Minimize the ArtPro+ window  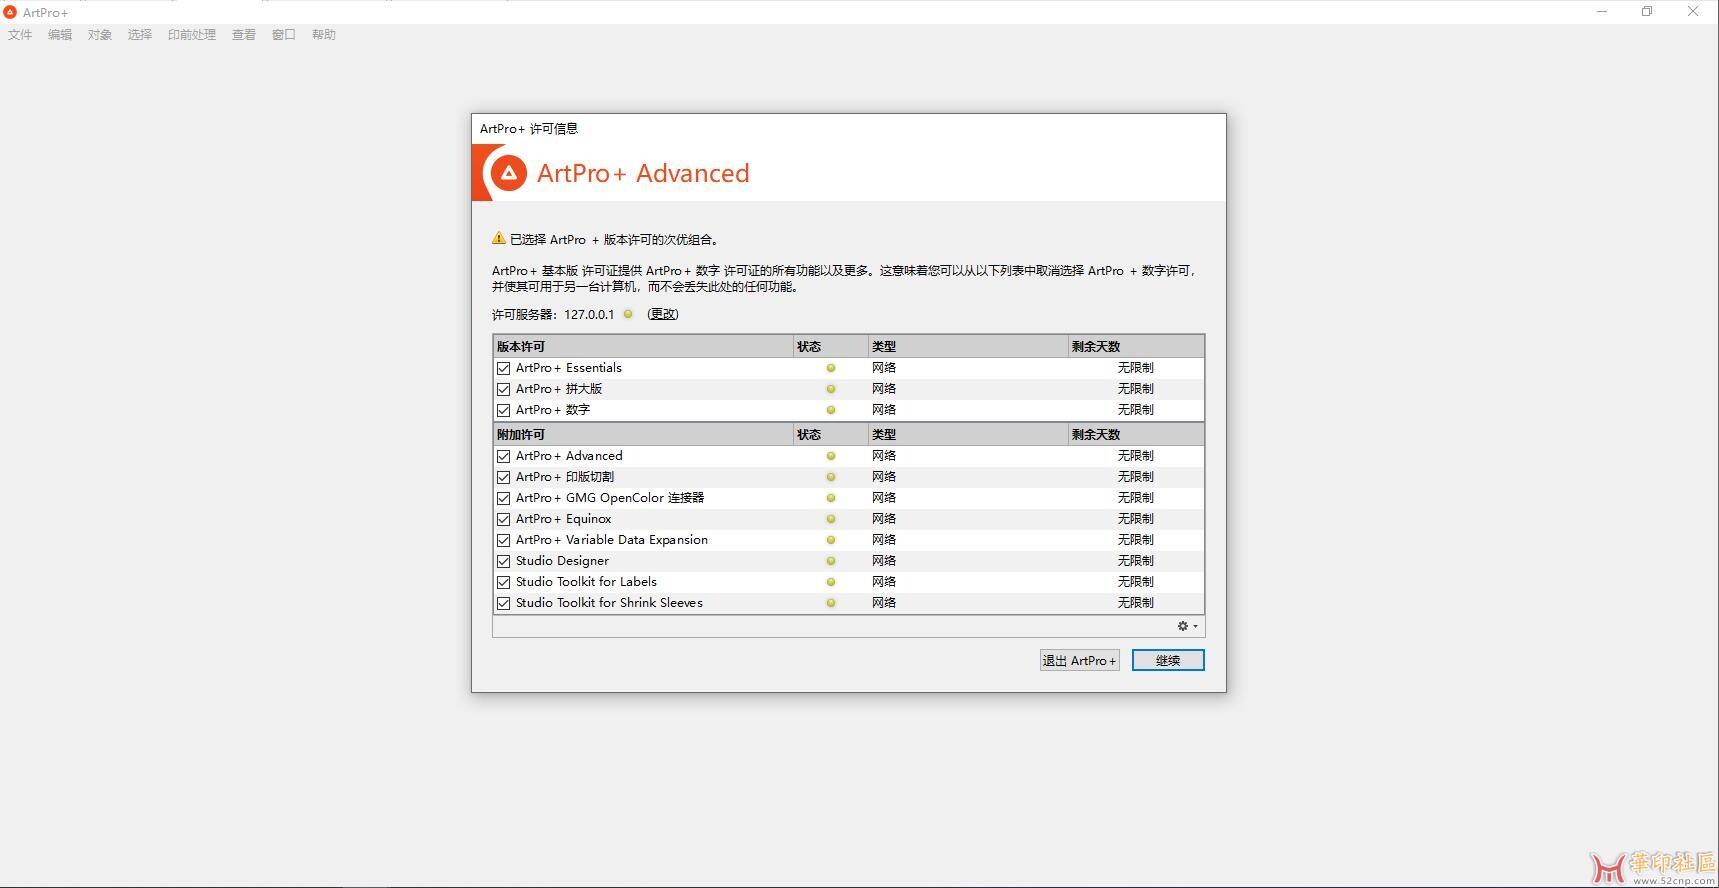[x=1602, y=12]
